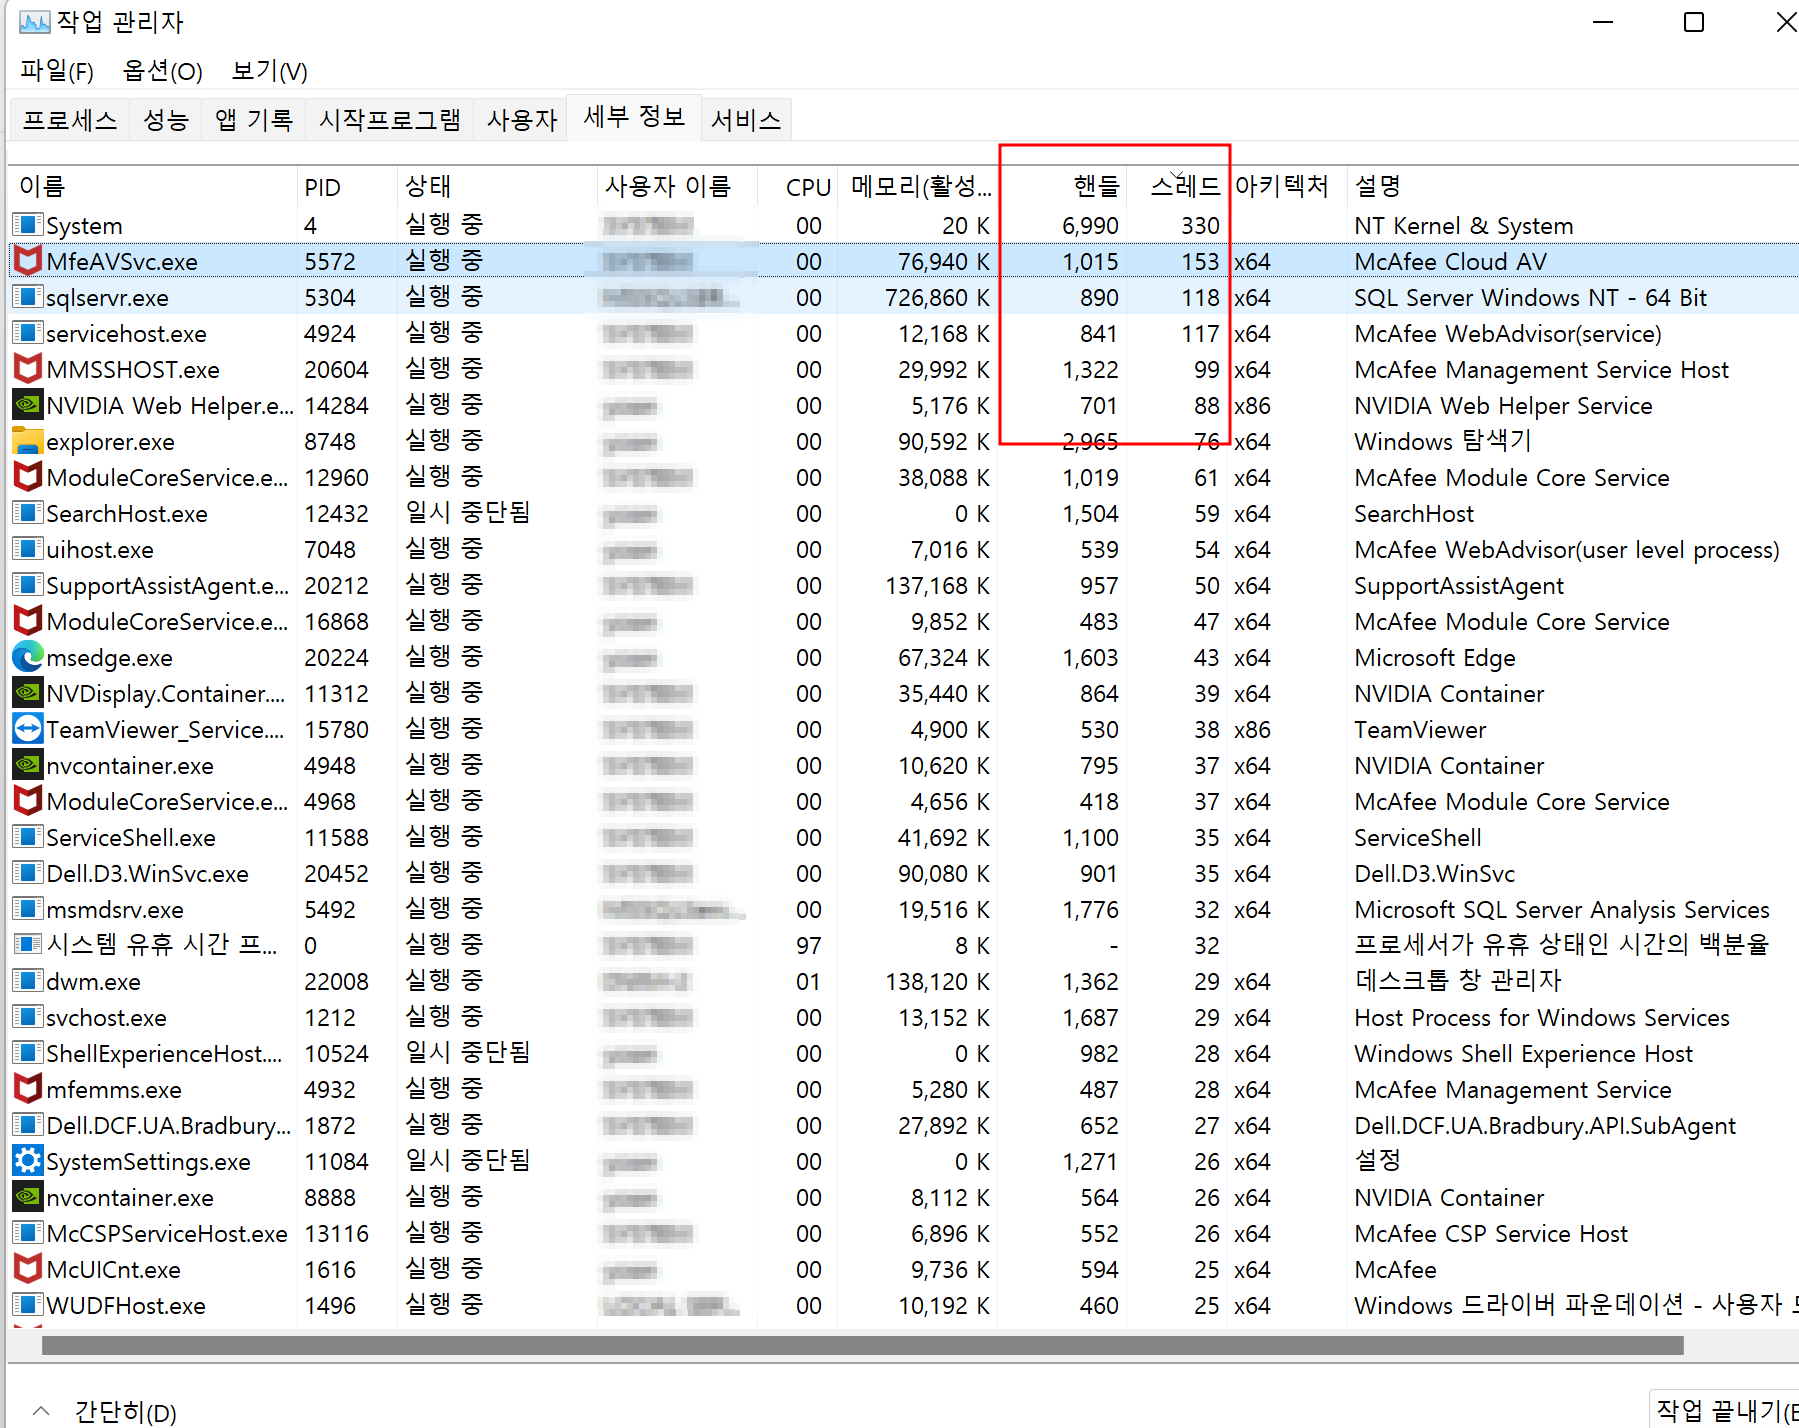Screen dimensions: 1799x1428
Task: Switch to the 서비스 tab
Action: (x=746, y=120)
